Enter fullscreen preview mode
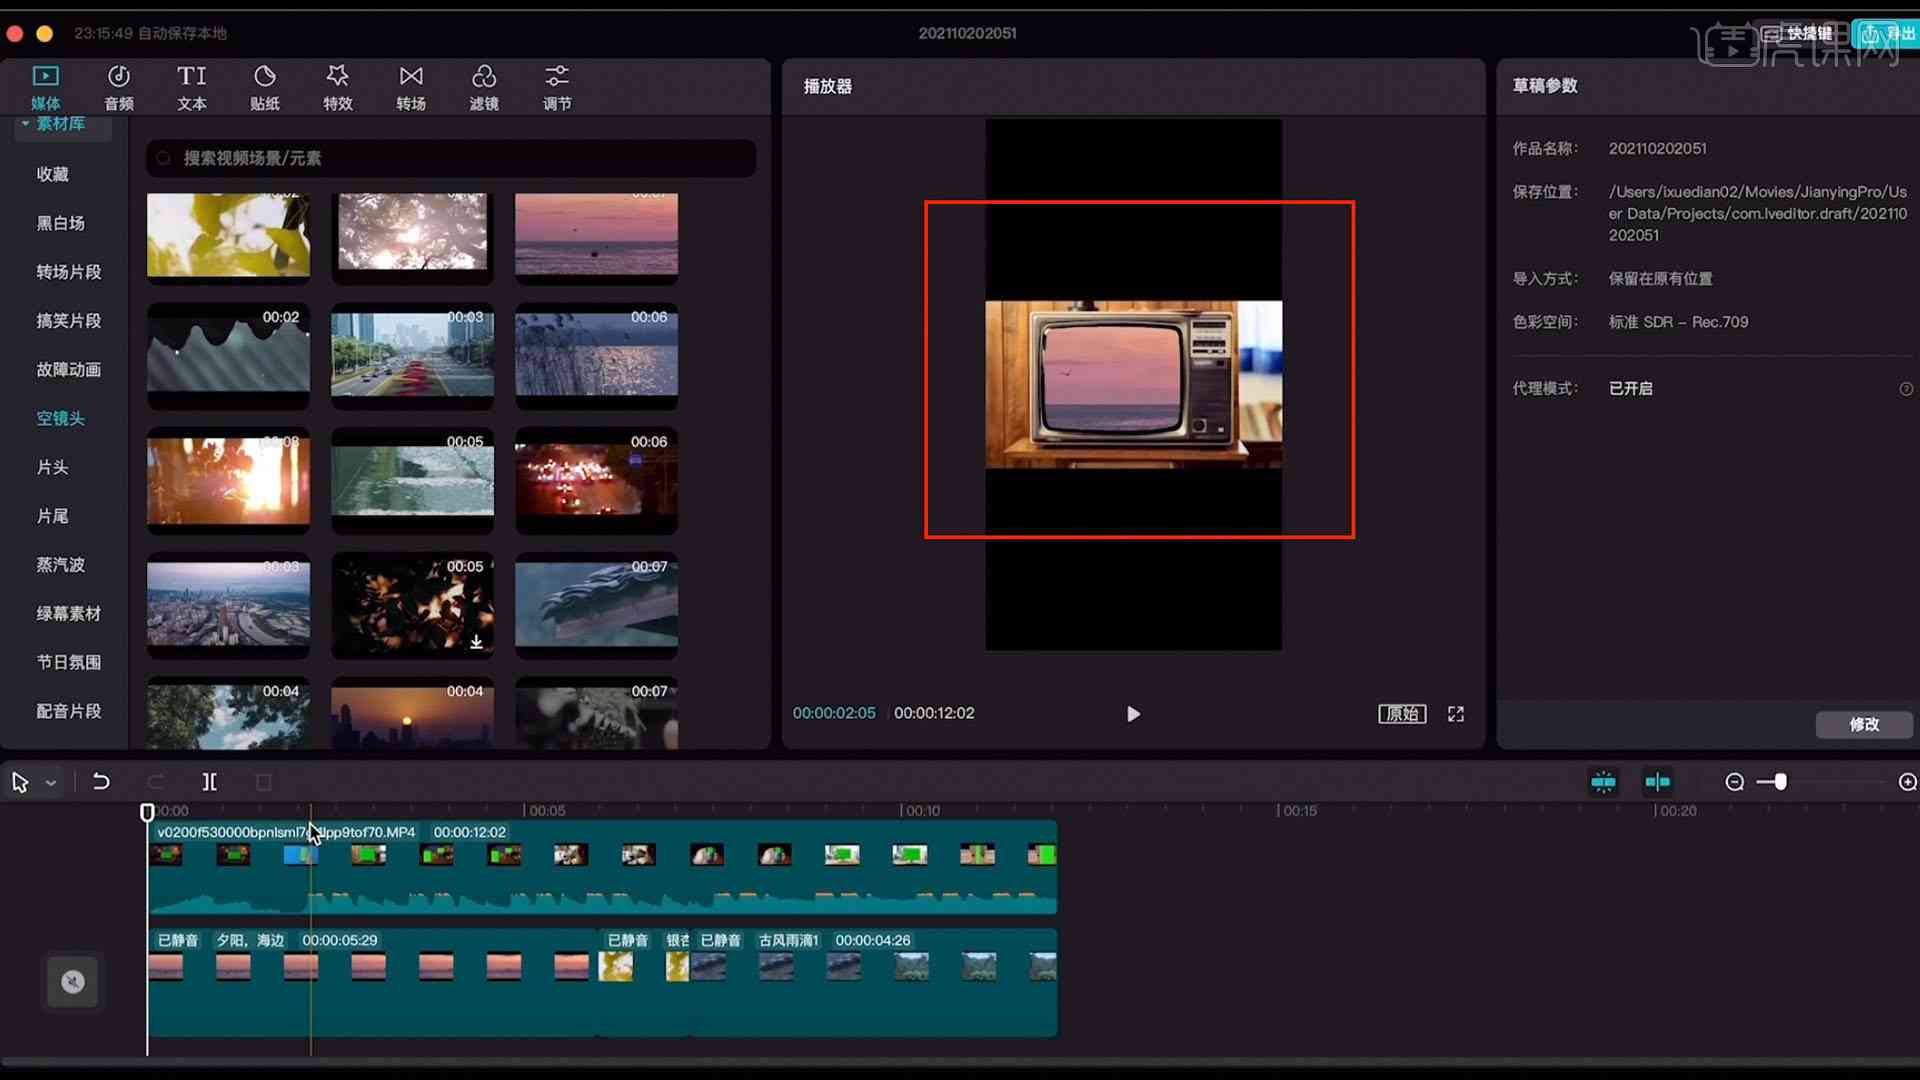This screenshot has height=1080, width=1920. [1456, 714]
